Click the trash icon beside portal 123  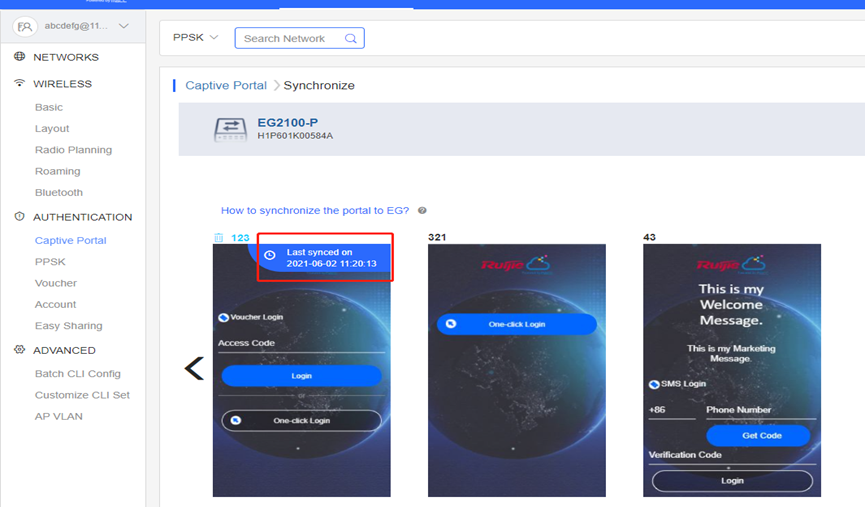tap(219, 238)
